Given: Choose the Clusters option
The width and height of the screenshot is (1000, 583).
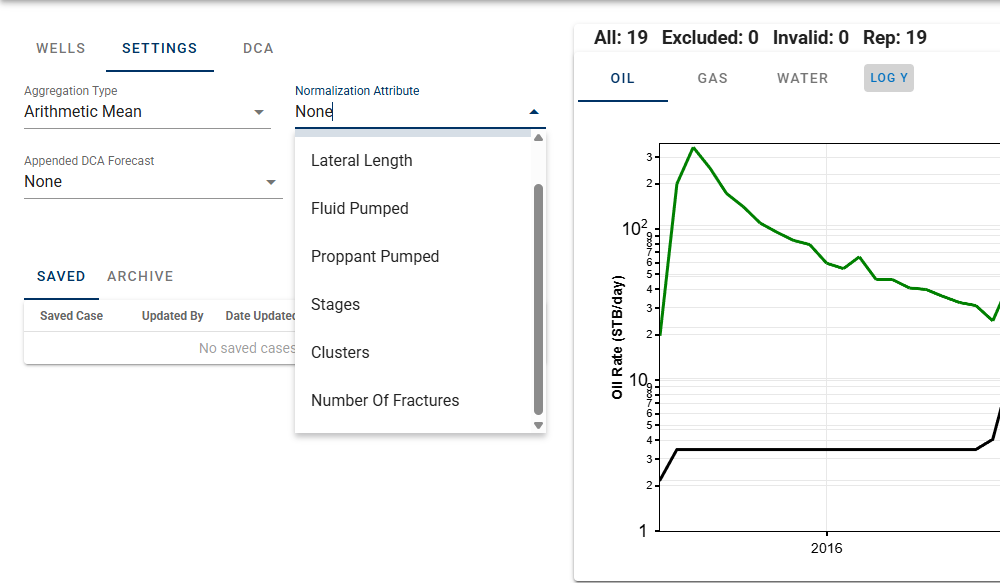Looking at the screenshot, I should (x=340, y=352).
